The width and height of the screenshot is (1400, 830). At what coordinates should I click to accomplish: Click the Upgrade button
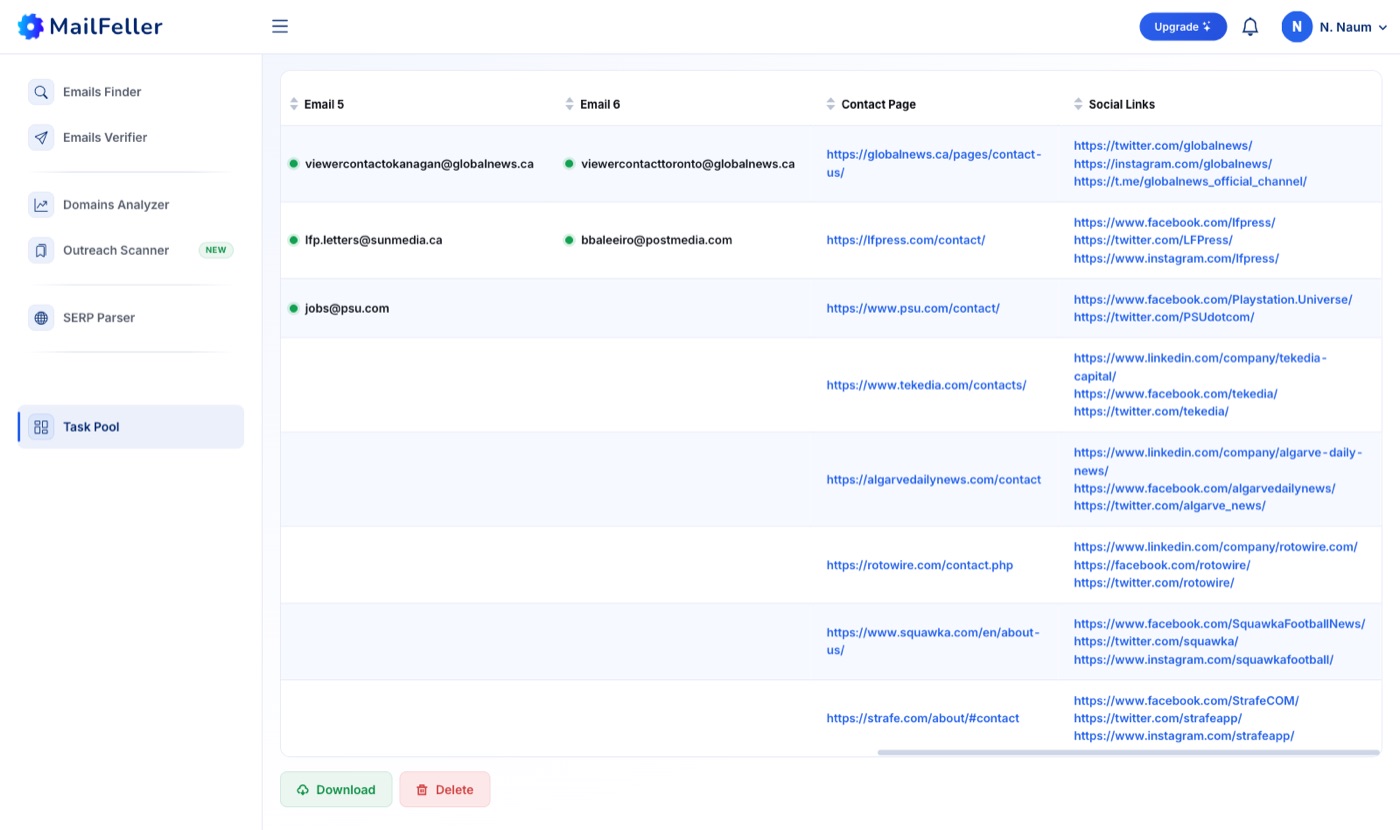[1183, 27]
